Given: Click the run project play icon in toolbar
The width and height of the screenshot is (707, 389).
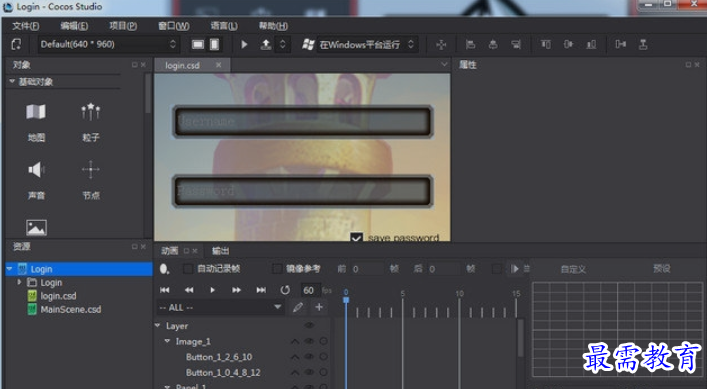Looking at the screenshot, I should tap(244, 45).
